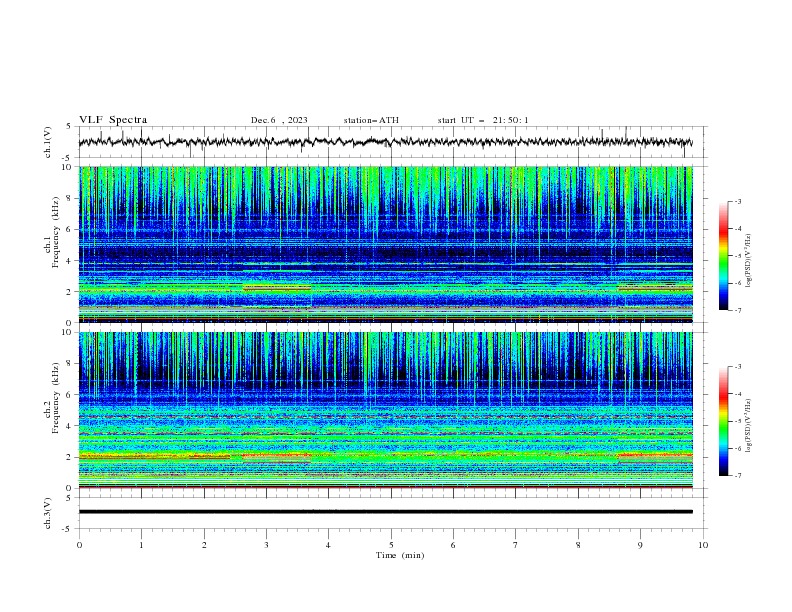Click the "1" tick label on the time axis
This screenshot has width=792, height=612.
pos(141,545)
